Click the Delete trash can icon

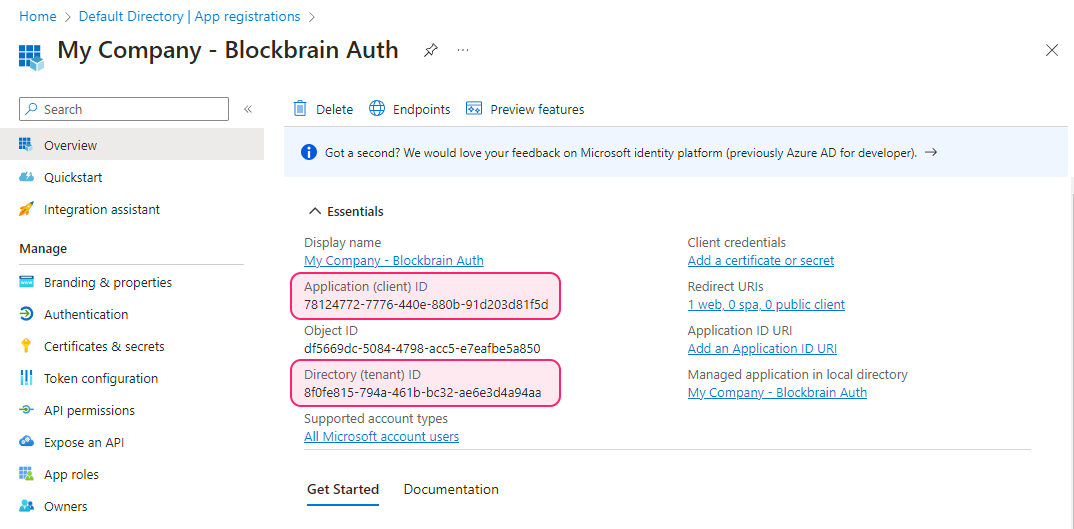coord(300,109)
